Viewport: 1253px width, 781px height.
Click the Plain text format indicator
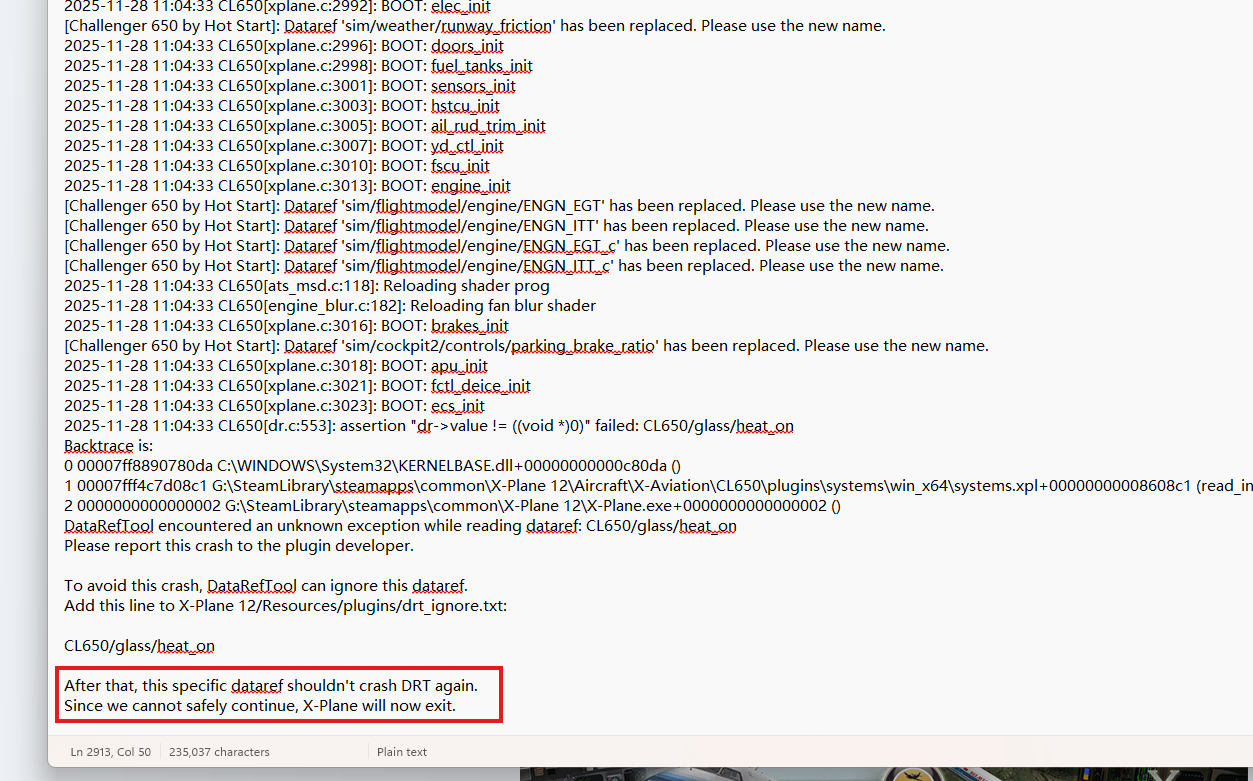coord(402,751)
